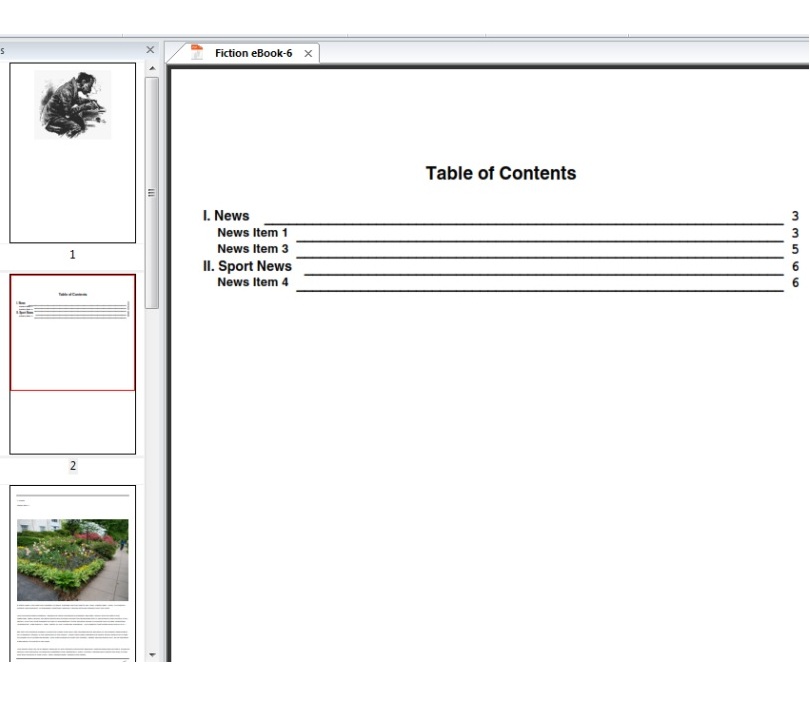Click the 'News Item 3' contents entry
This screenshot has height=728, width=810.
click(253, 249)
